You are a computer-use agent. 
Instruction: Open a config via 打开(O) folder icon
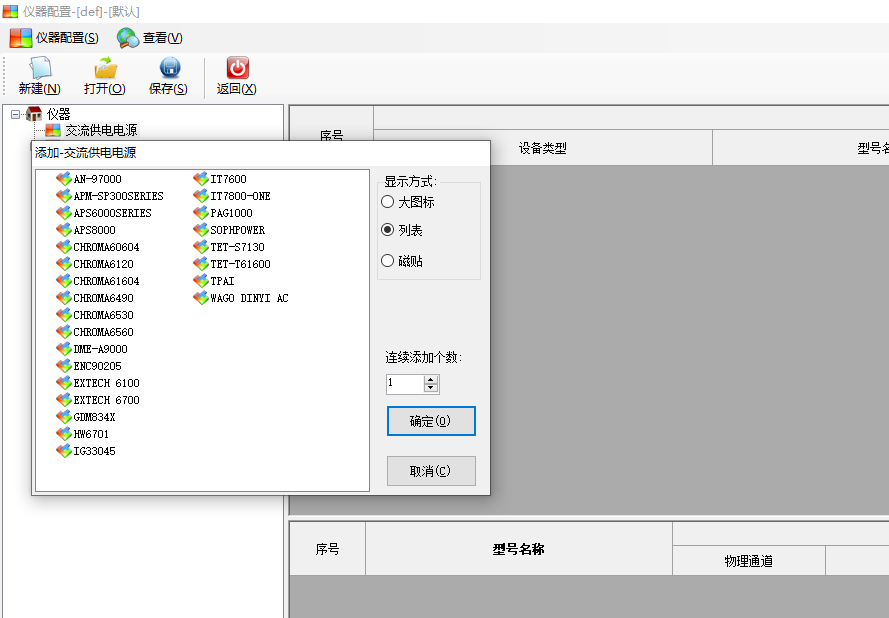pos(105,68)
